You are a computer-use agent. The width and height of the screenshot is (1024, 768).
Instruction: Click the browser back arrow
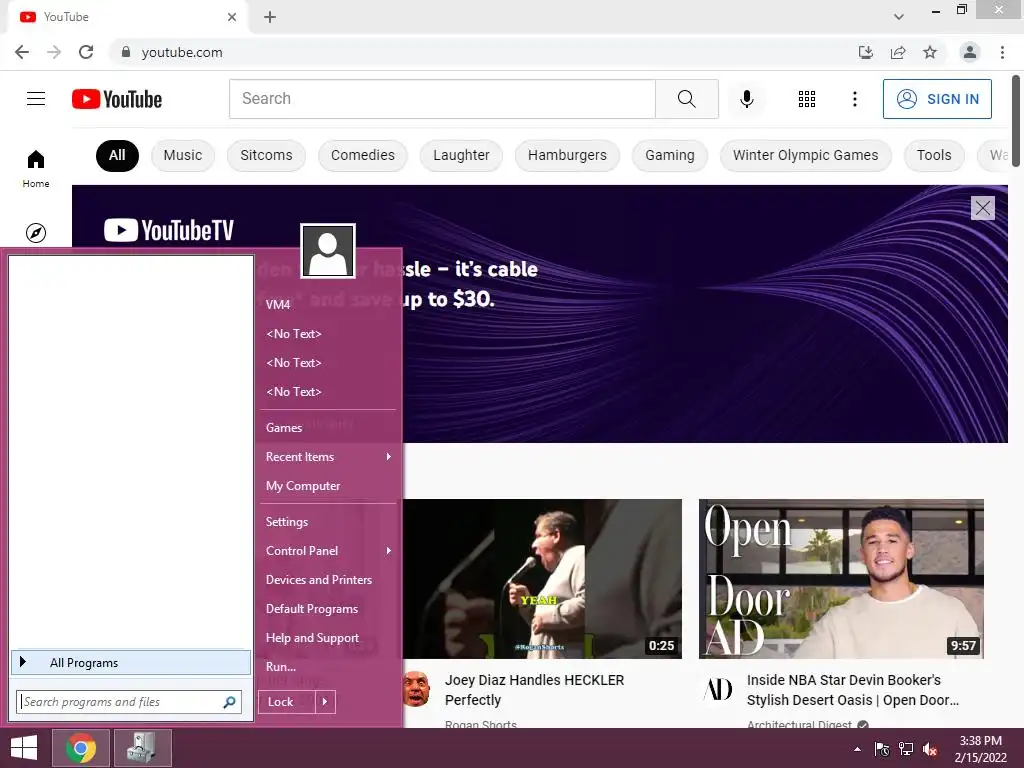pos(22,52)
